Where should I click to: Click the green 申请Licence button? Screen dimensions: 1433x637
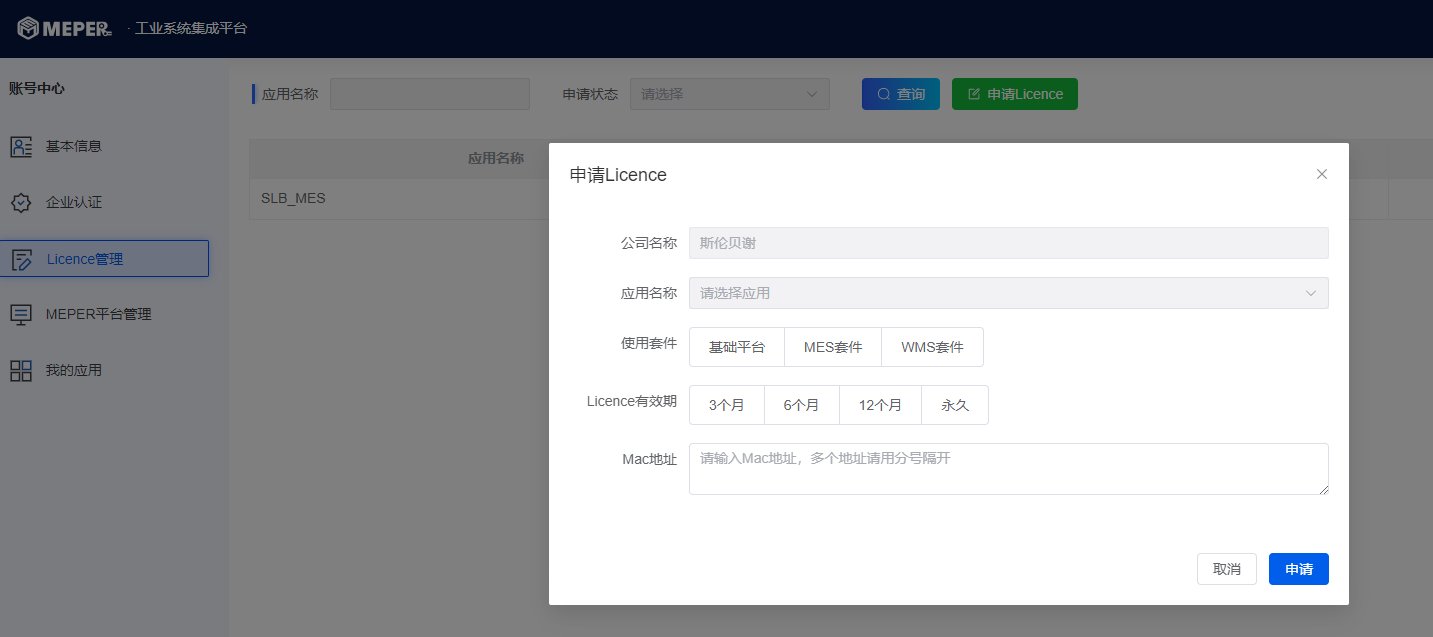click(x=1014, y=94)
